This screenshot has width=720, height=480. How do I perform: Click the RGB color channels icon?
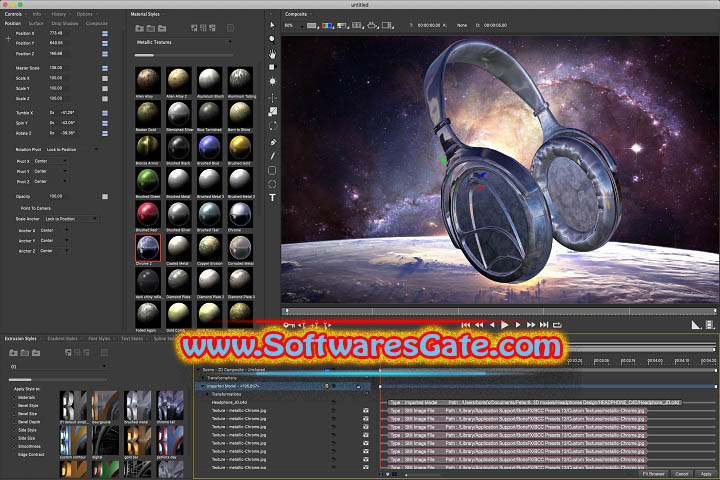[327, 25]
